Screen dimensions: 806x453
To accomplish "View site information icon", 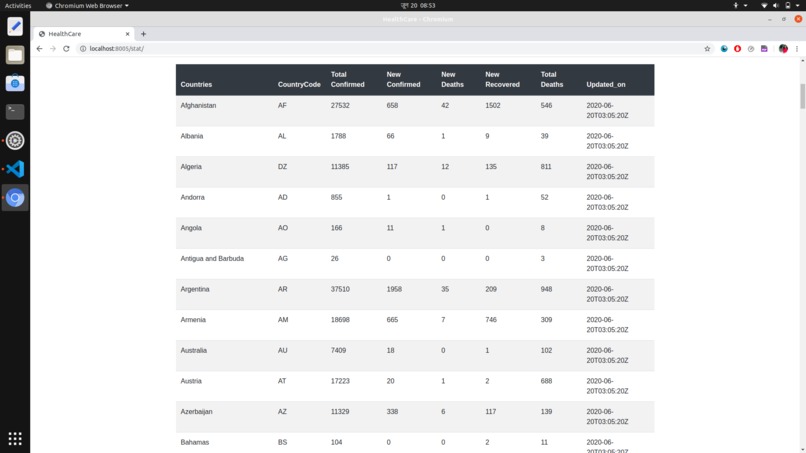I will 83,48.
